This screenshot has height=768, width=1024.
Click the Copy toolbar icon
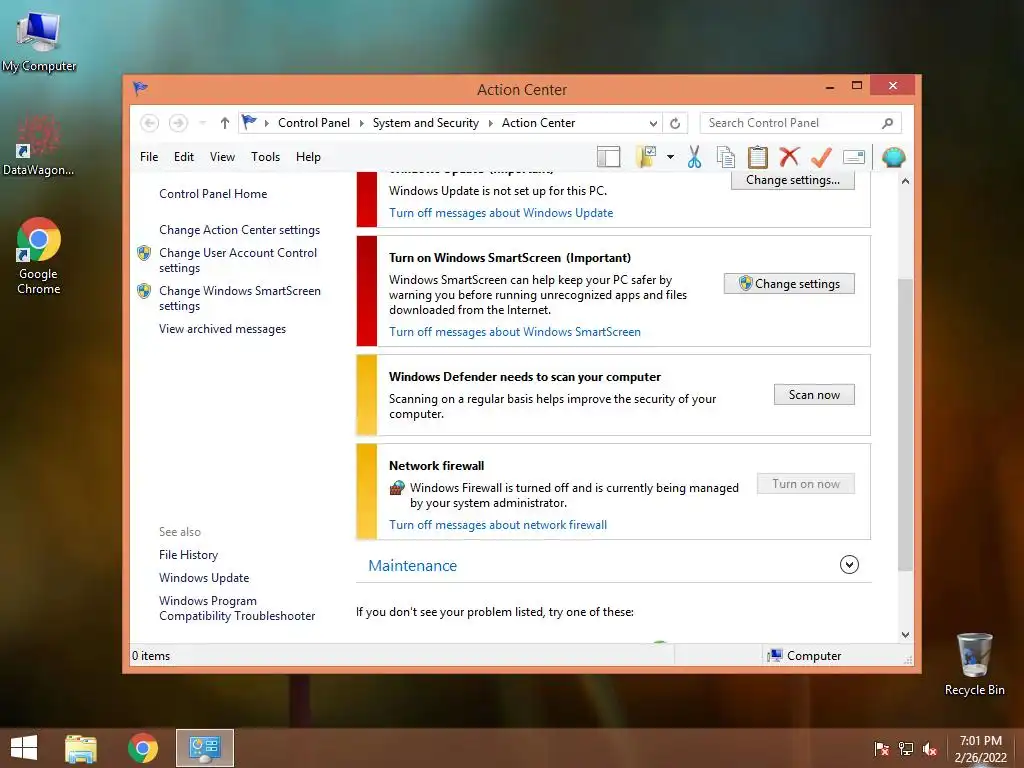726,157
